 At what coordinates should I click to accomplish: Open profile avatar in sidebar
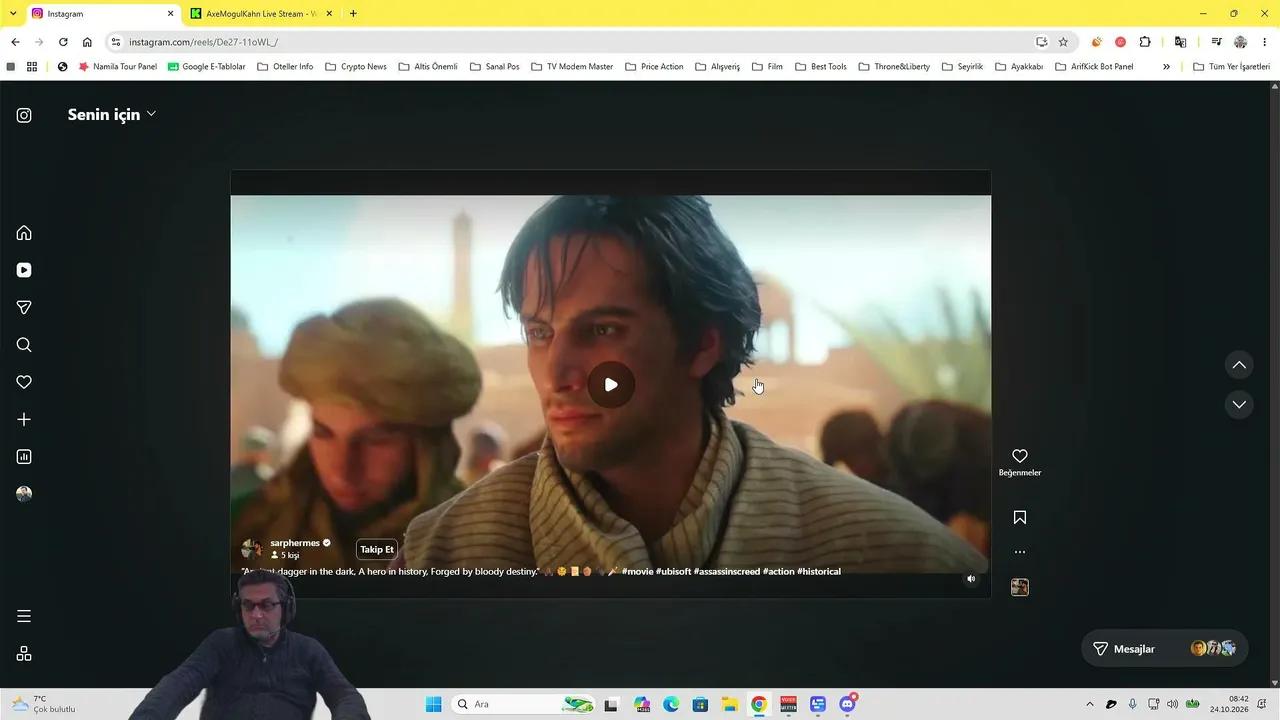[24, 494]
